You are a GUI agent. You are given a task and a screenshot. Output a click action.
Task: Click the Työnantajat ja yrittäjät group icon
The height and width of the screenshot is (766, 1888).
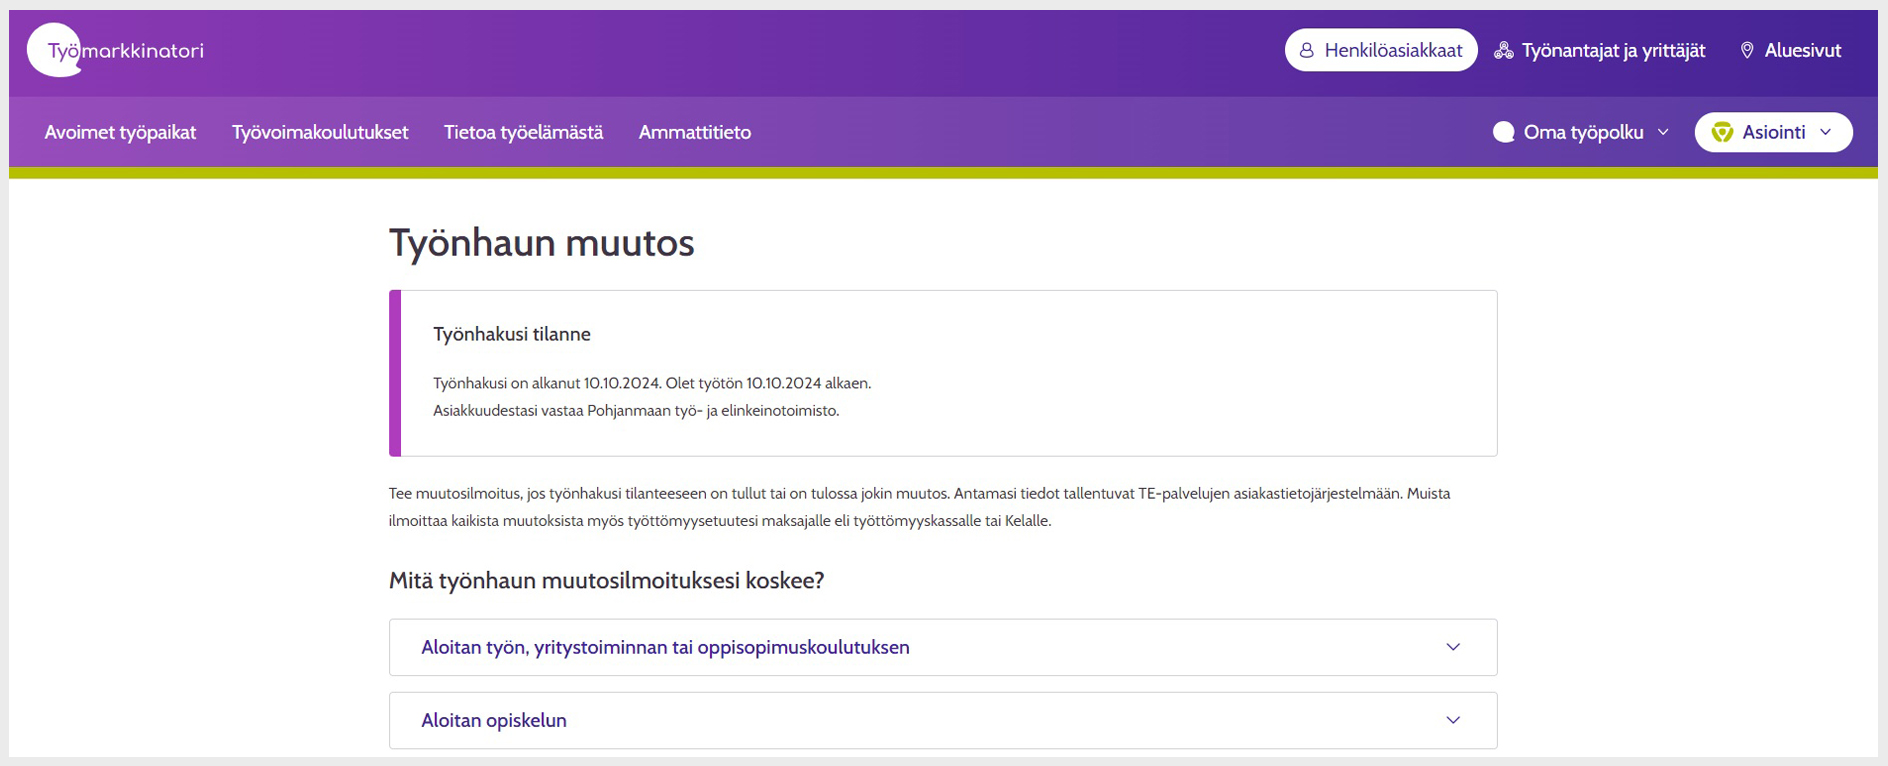[1503, 50]
